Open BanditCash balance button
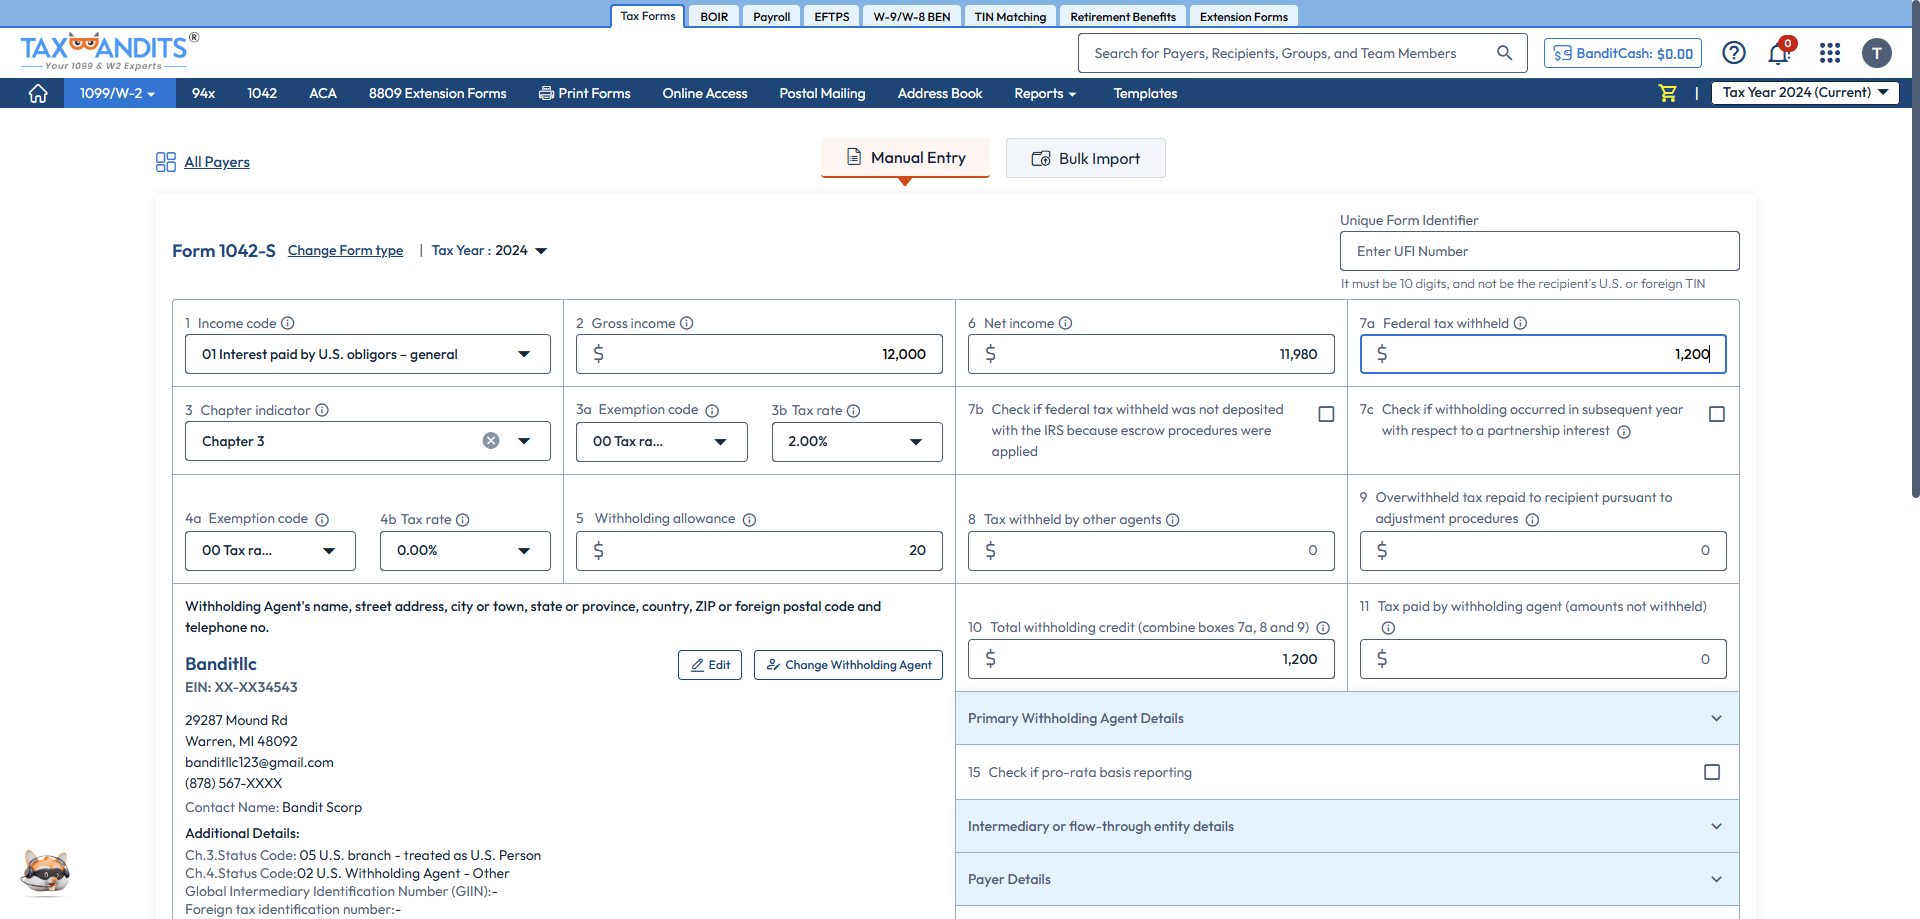 click(x=1623, y=53)
